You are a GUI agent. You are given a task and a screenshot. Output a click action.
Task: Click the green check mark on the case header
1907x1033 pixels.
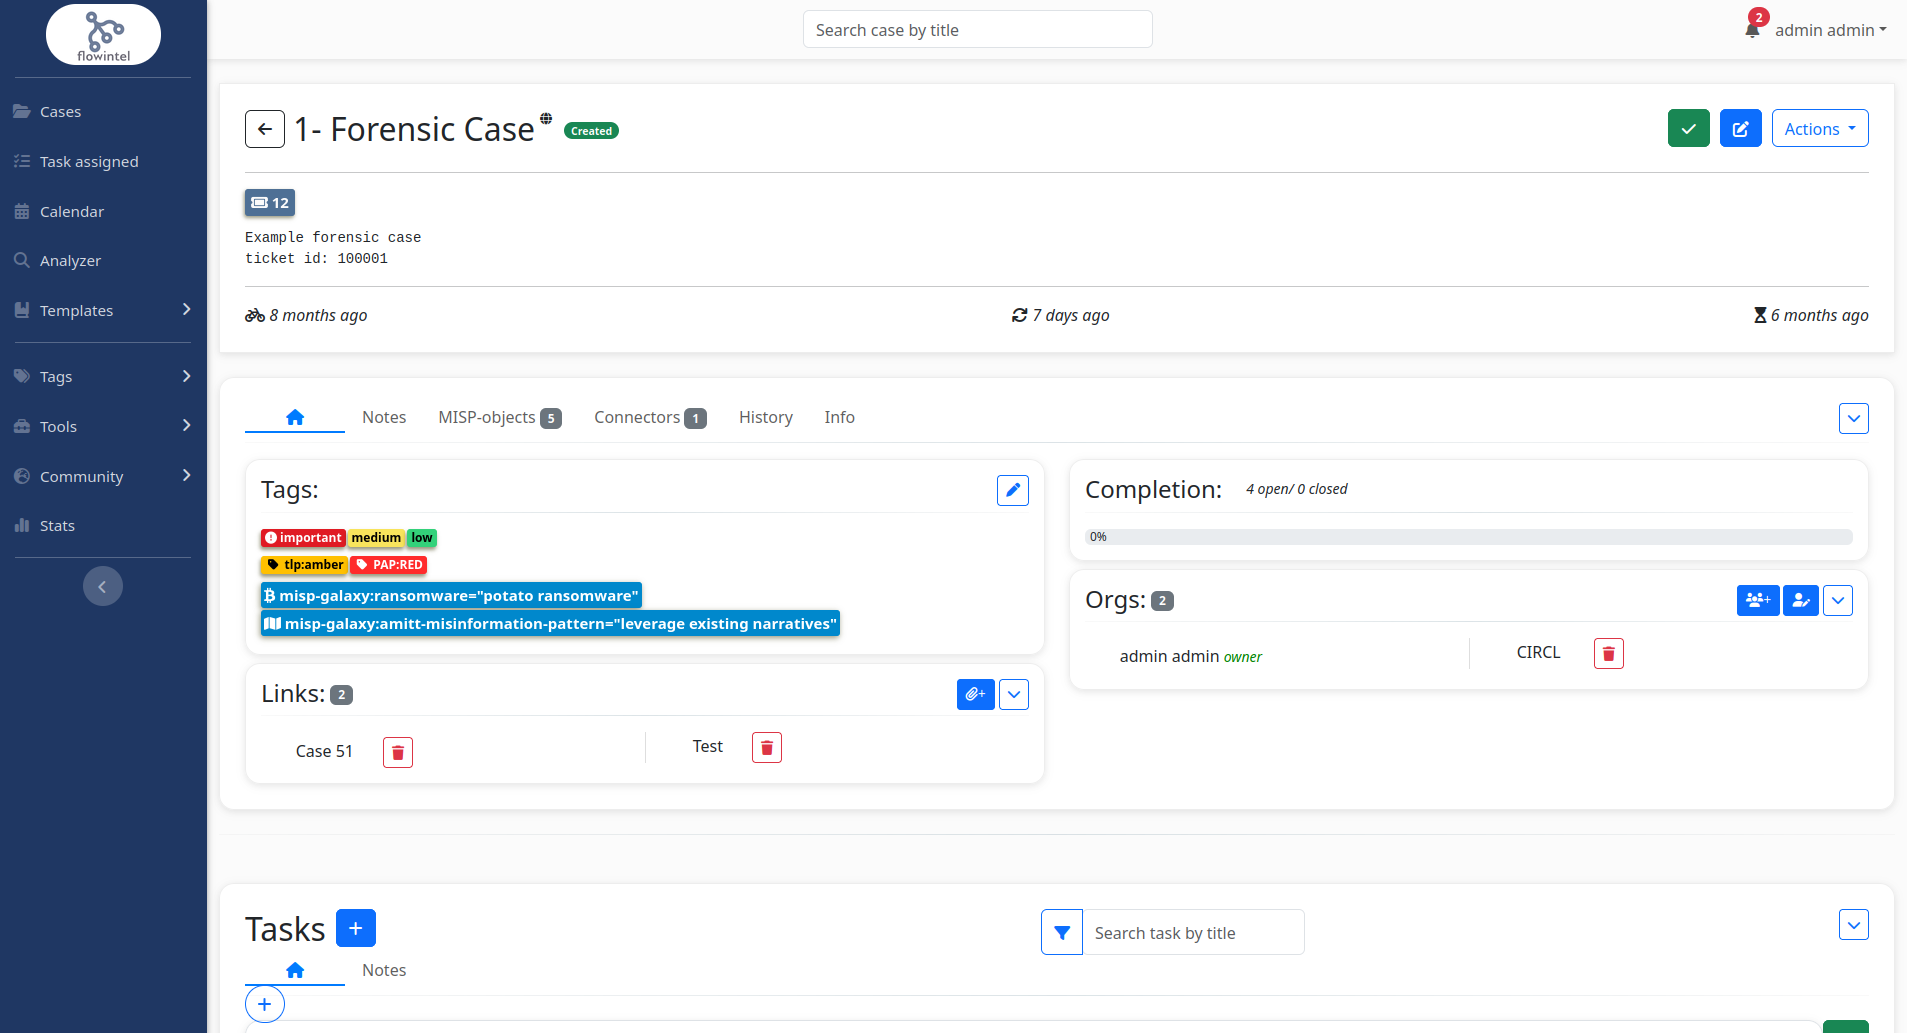tap(1688, 128)
